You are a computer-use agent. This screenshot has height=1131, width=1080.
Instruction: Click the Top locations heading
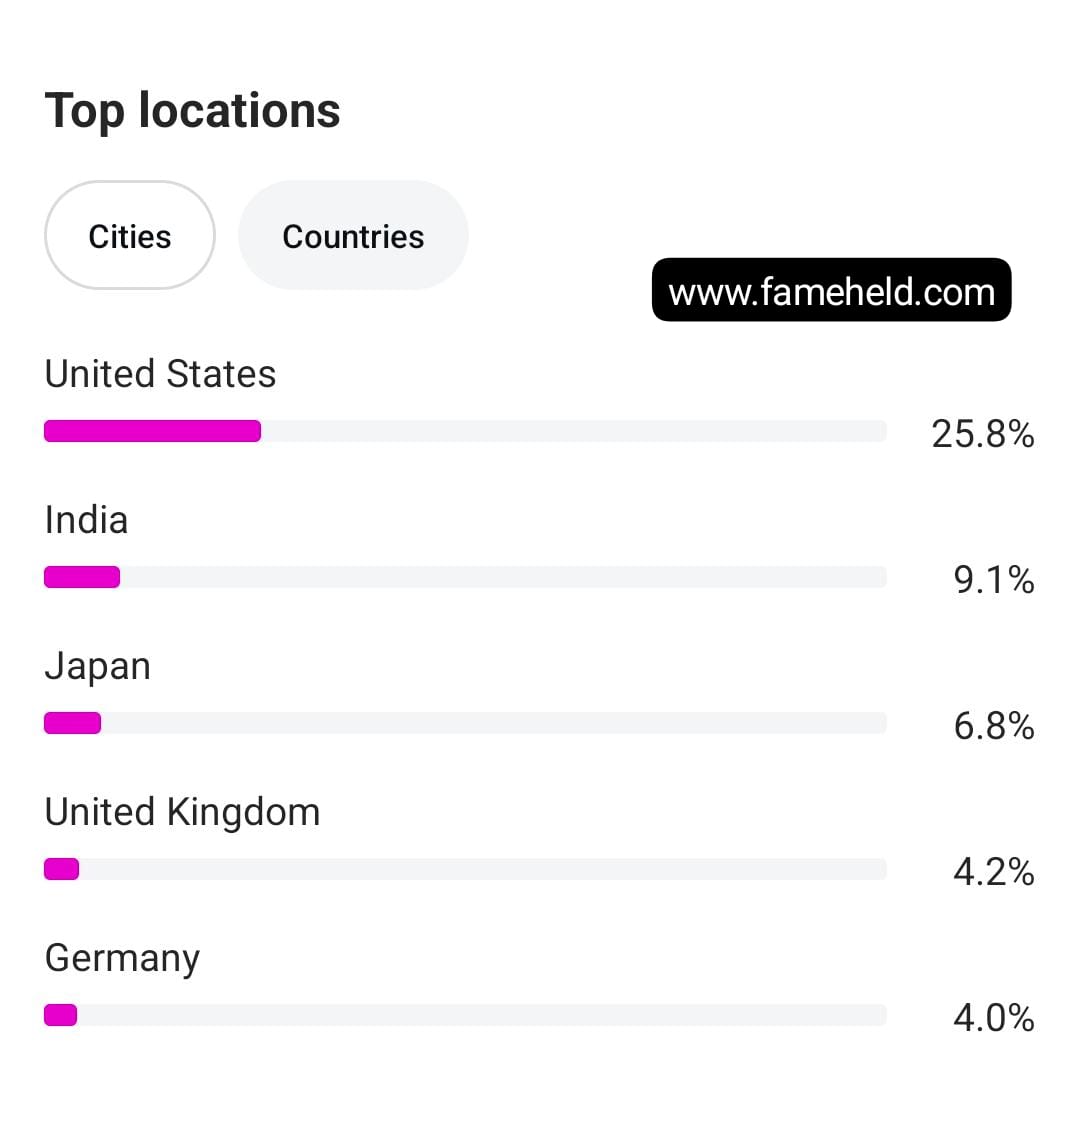tap(193, 110)
